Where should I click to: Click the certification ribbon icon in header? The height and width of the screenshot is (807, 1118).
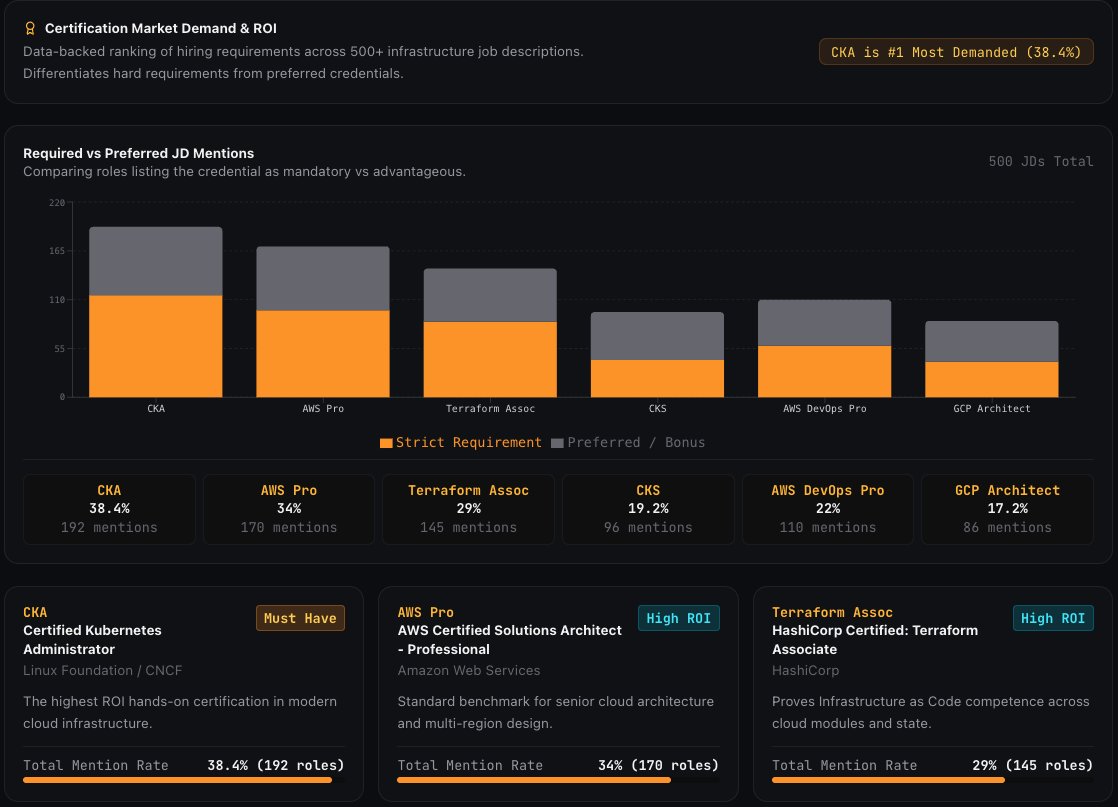[x=30, y=29]
